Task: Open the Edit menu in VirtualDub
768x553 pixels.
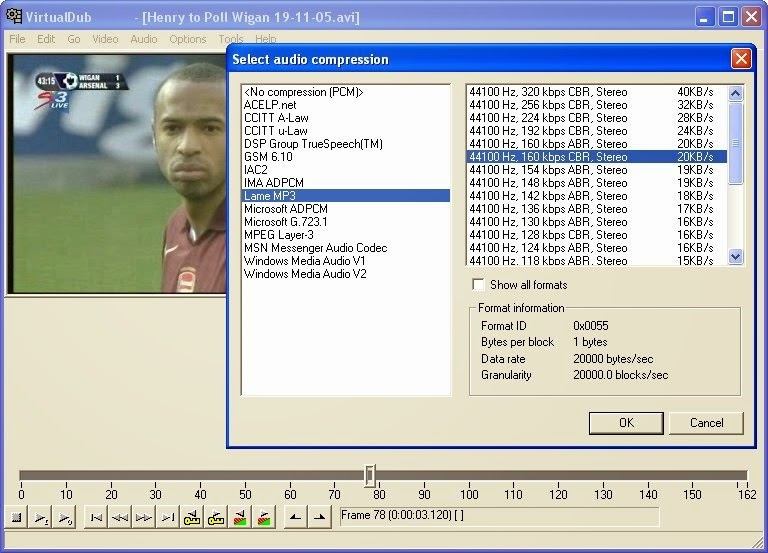Action: point(46,39)
